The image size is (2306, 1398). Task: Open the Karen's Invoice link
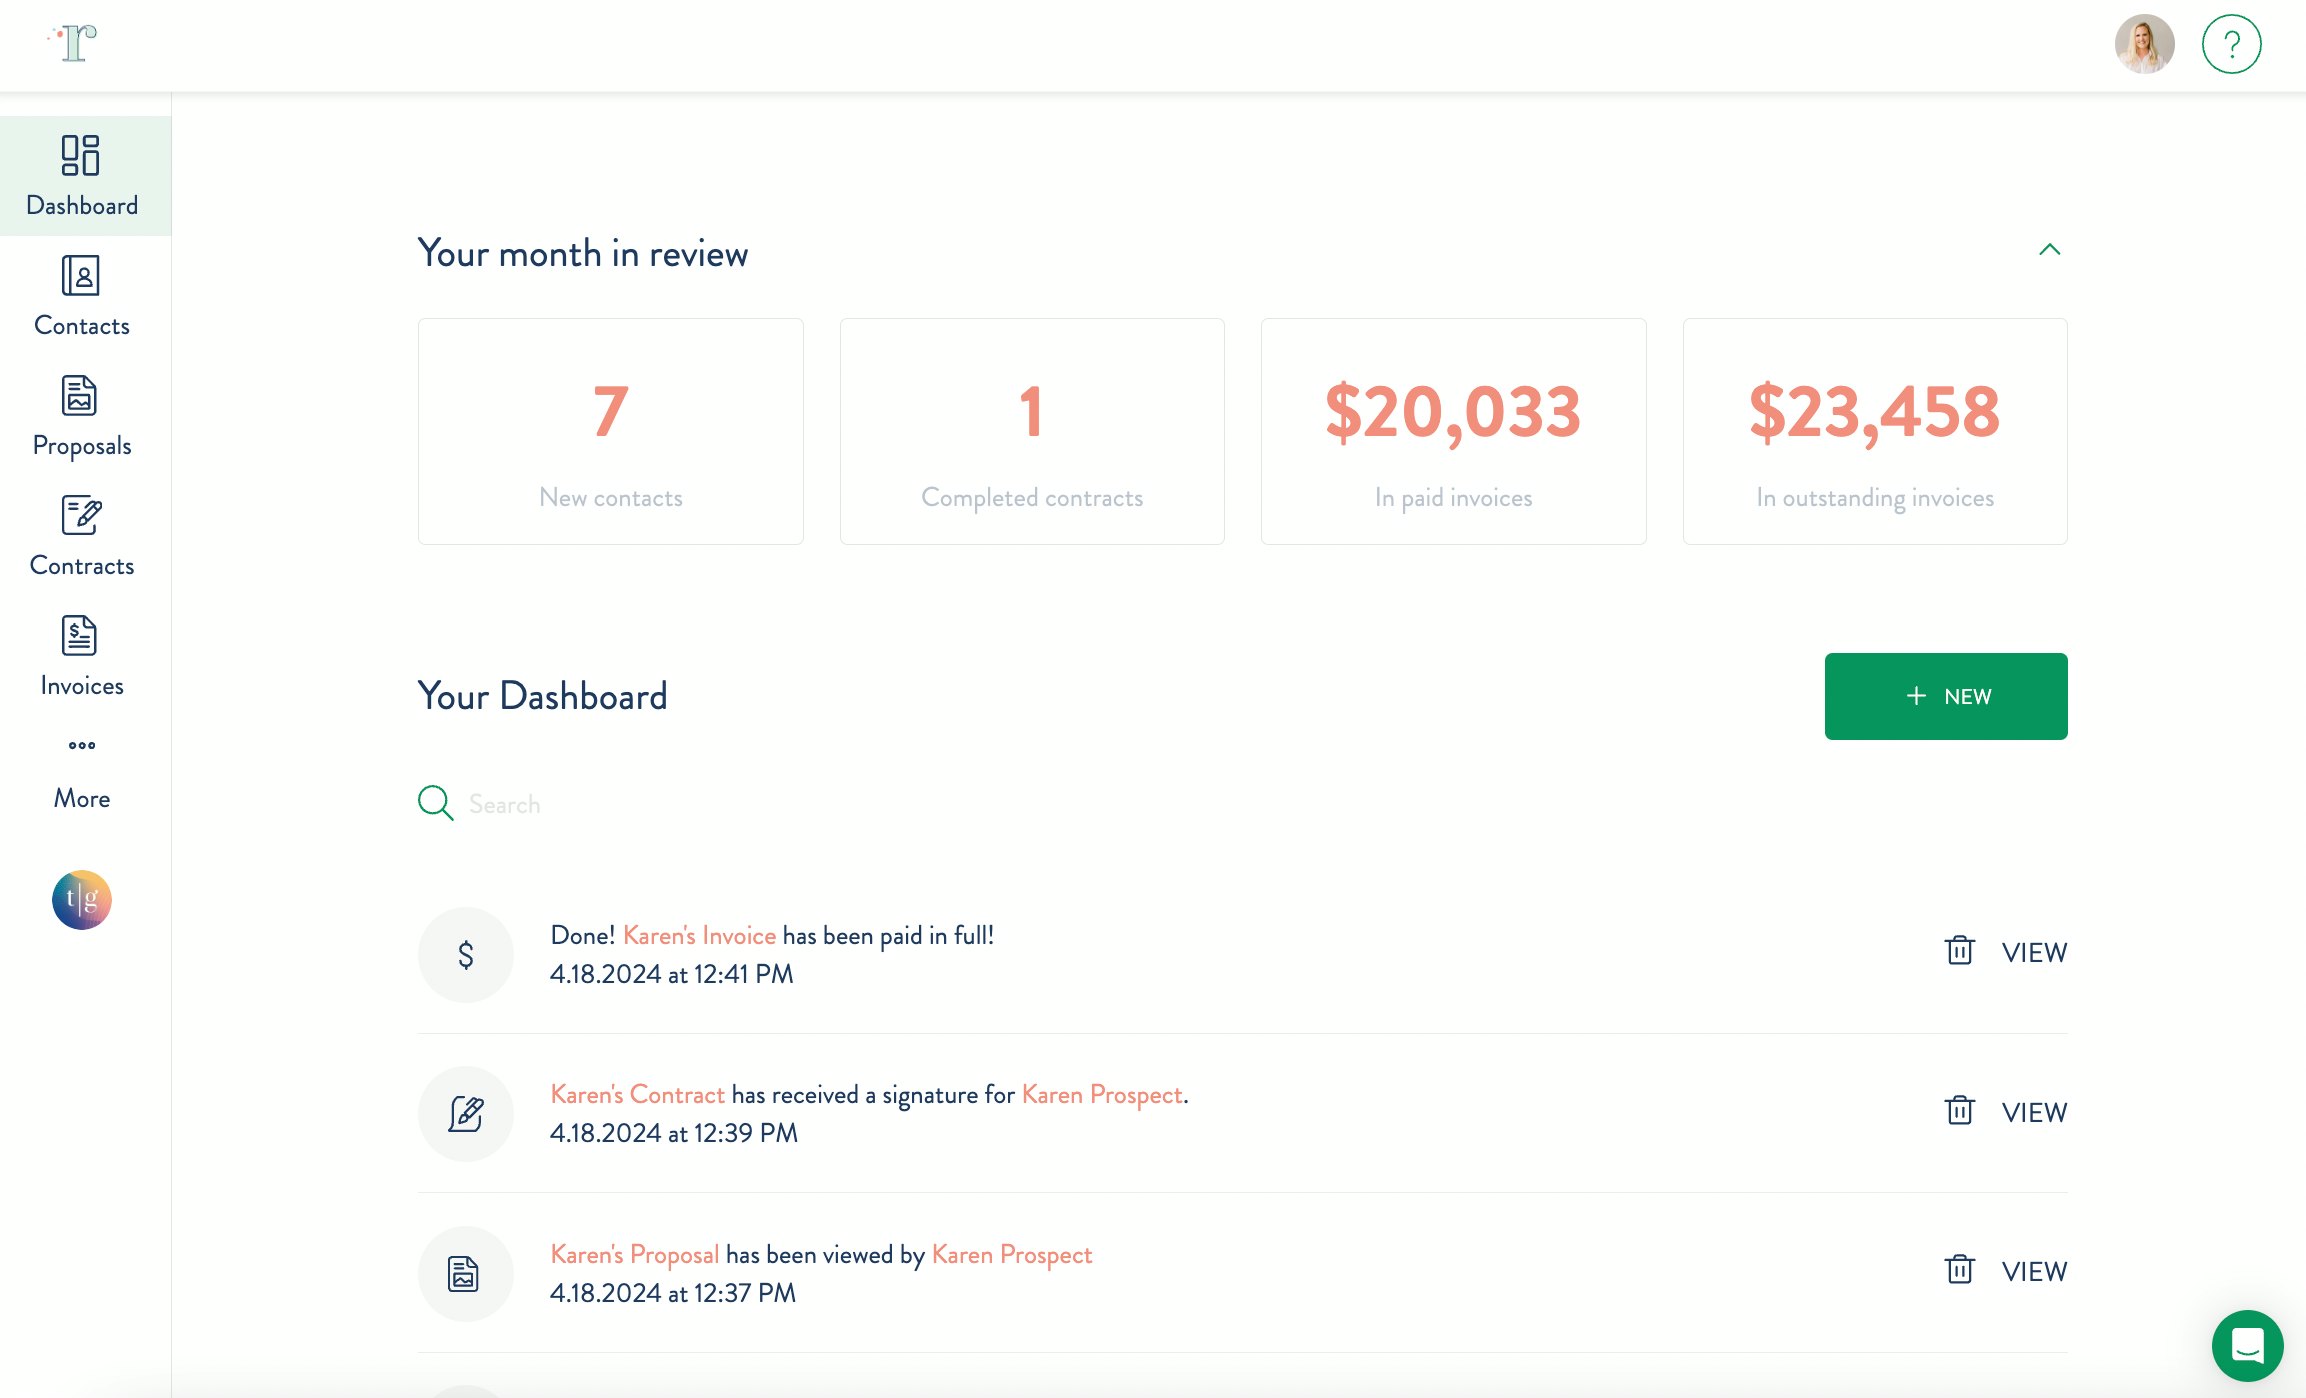[x=699, y=935]
